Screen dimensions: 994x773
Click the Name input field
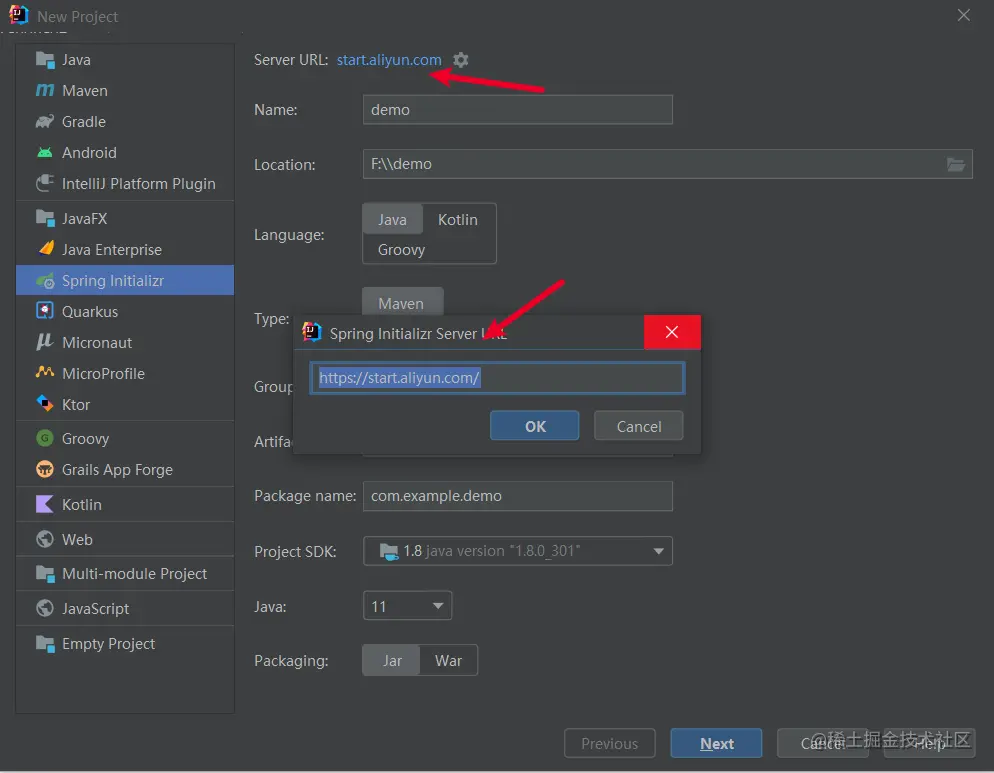[517, 110]
